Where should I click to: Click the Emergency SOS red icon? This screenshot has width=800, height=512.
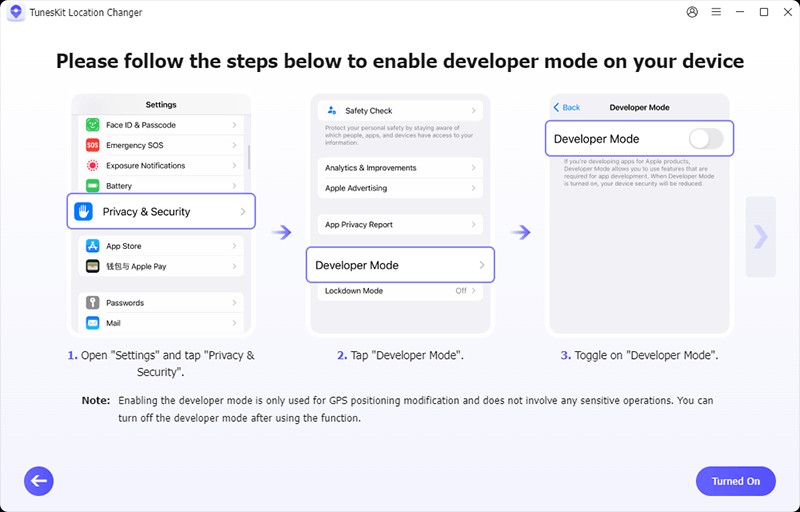[92, 145]
